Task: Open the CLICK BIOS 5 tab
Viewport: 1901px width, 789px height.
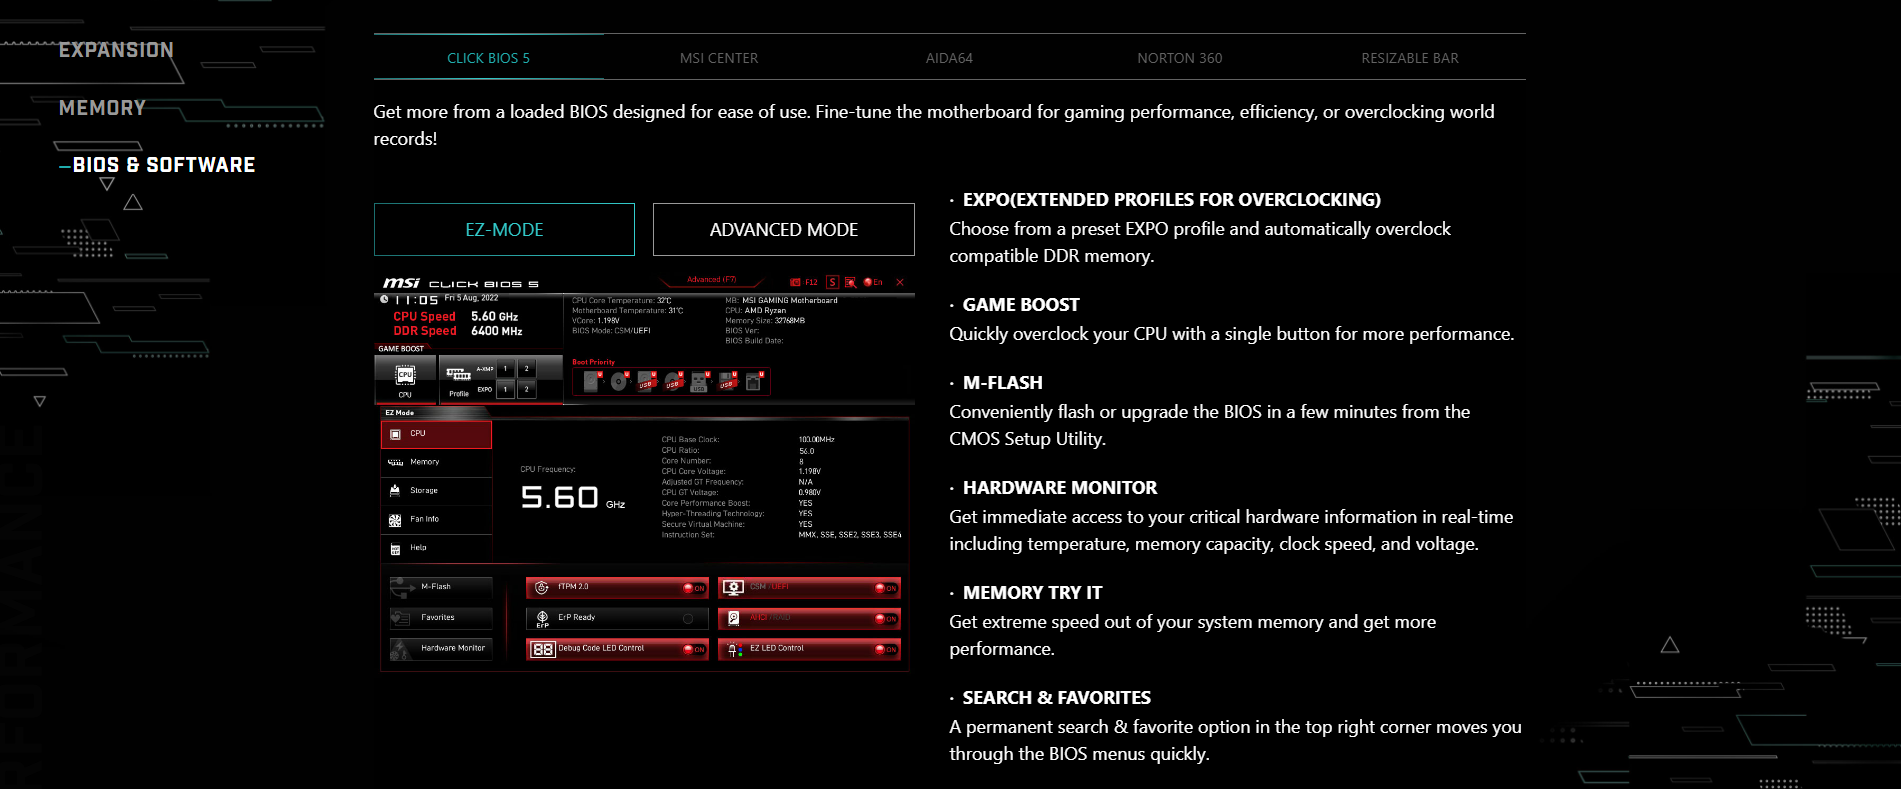Action: 488,58
